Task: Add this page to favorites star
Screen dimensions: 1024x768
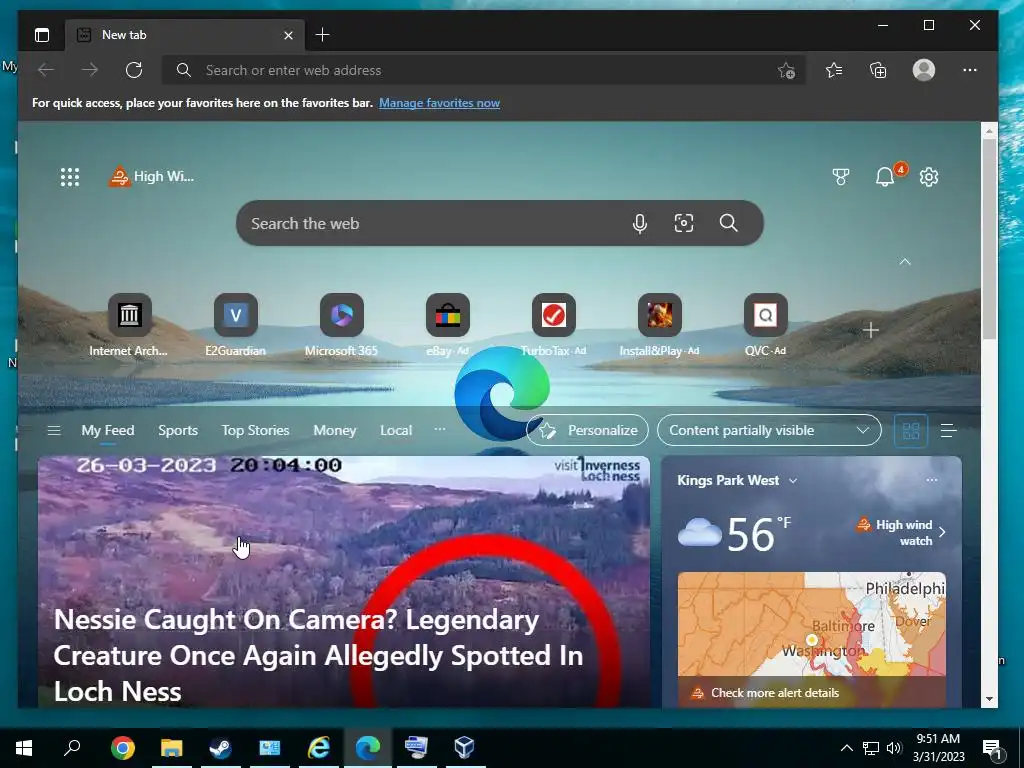Action: (x=786, y=71)
